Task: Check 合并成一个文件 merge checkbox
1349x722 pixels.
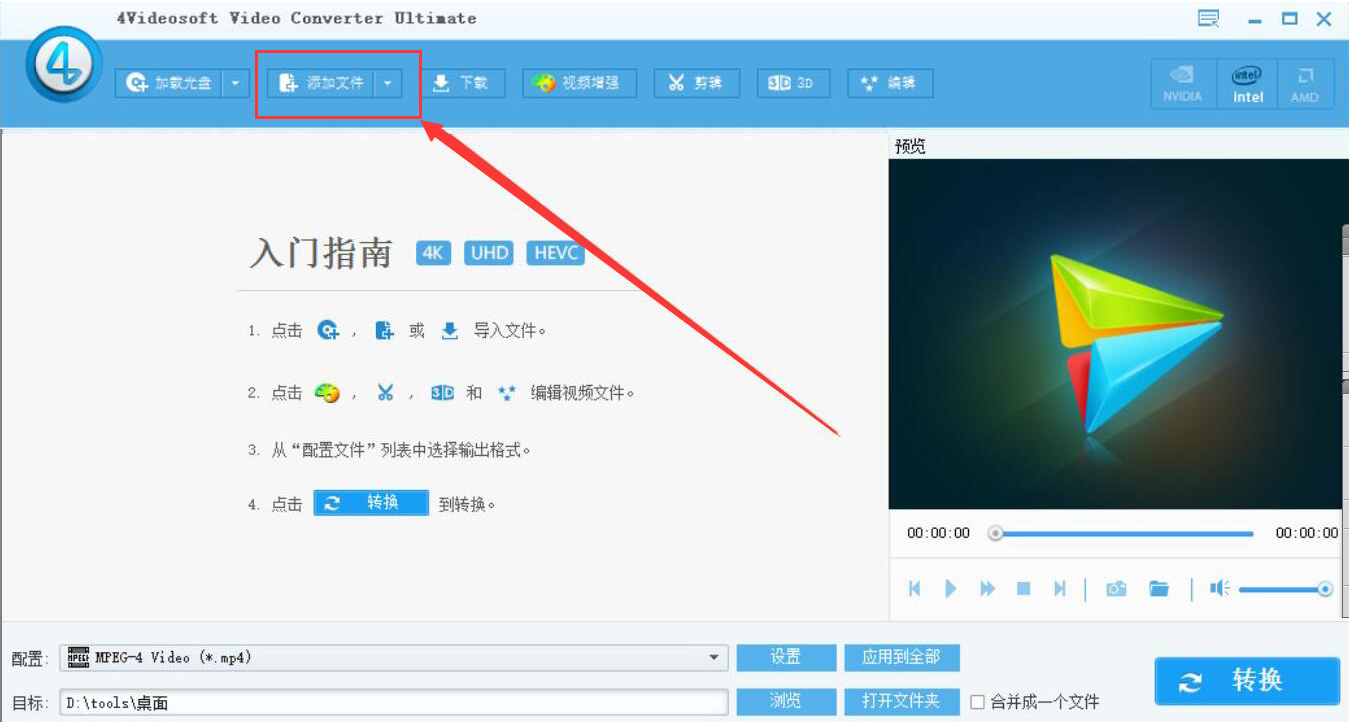Action: pos(978,702)
